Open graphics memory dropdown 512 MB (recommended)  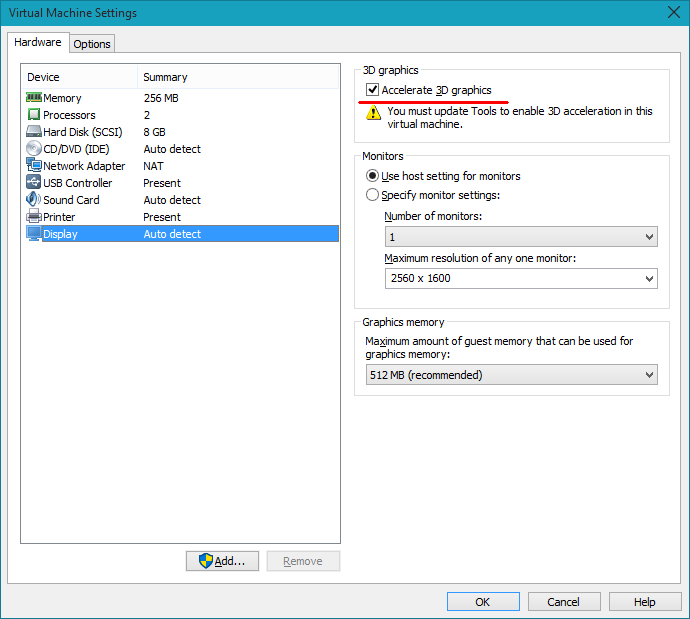point(511,375)
